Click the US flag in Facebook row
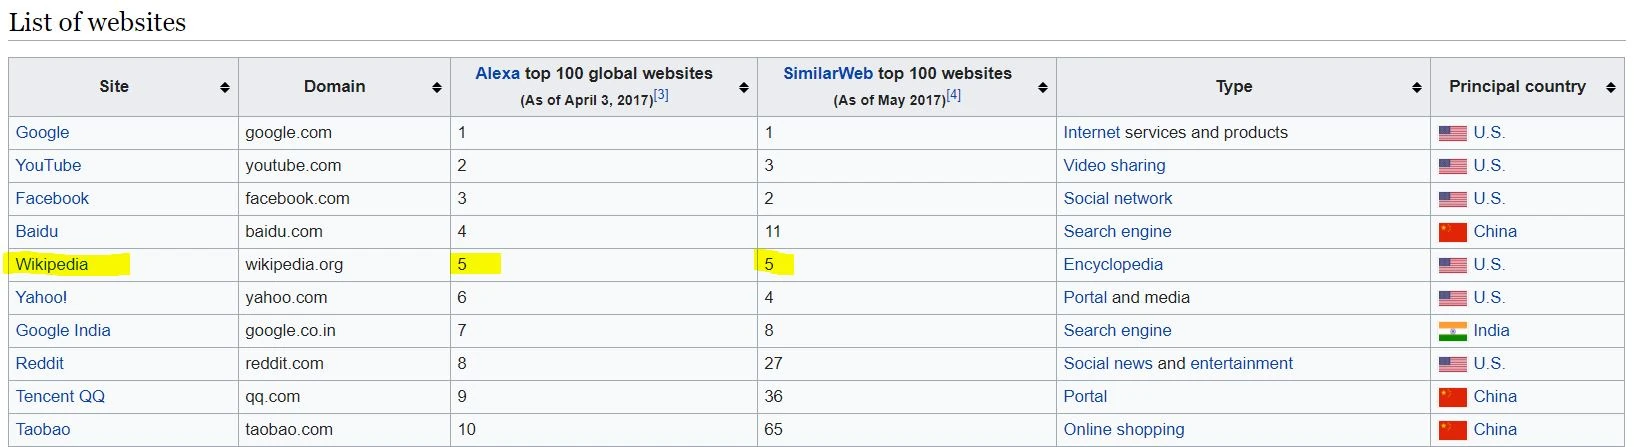Image resolution: width=1637 pixels, height=447 pixels. [x=1452, y=199]
